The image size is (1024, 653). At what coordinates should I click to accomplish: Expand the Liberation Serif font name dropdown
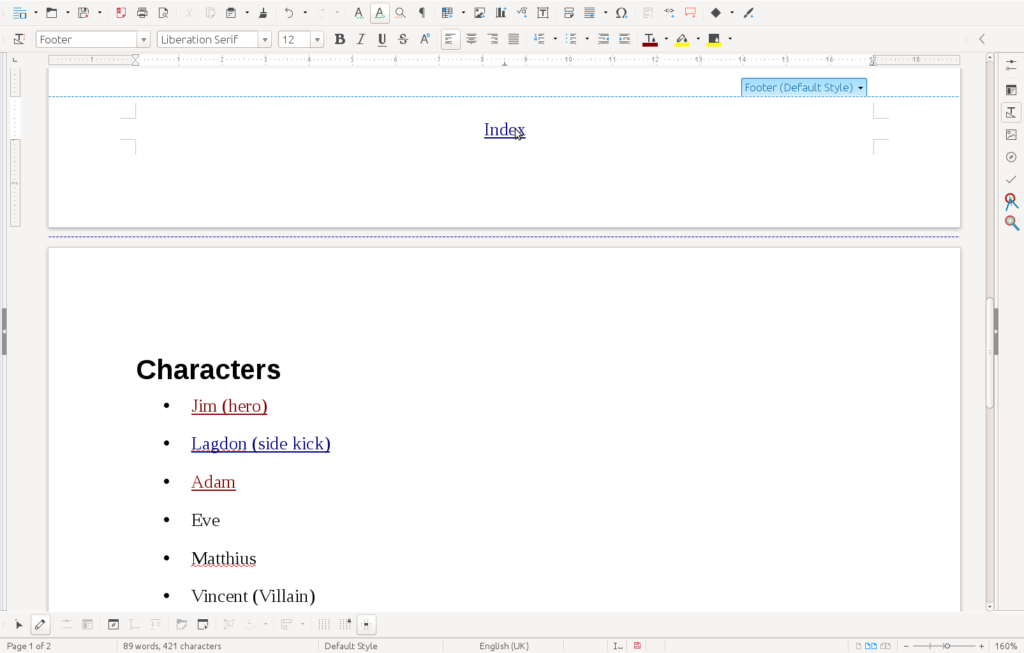click(x=265, y=40)
